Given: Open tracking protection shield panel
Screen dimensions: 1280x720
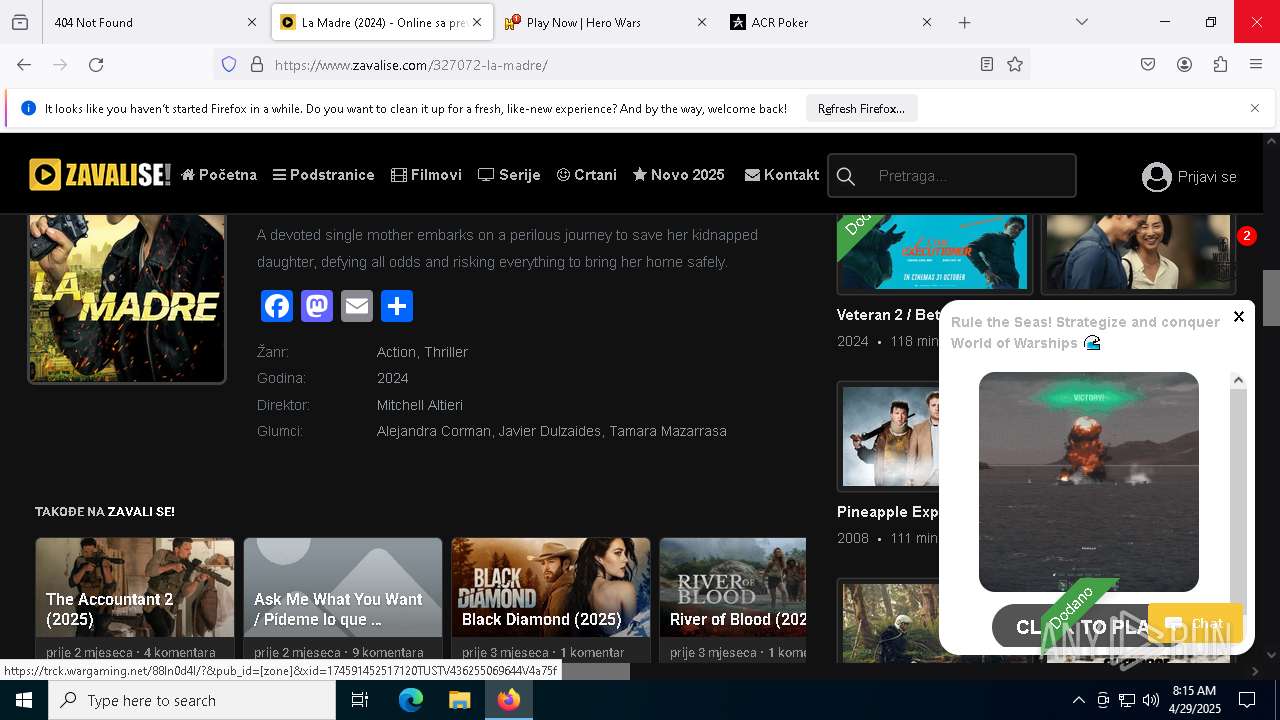Looking at the screenshot, I should 229,64.
